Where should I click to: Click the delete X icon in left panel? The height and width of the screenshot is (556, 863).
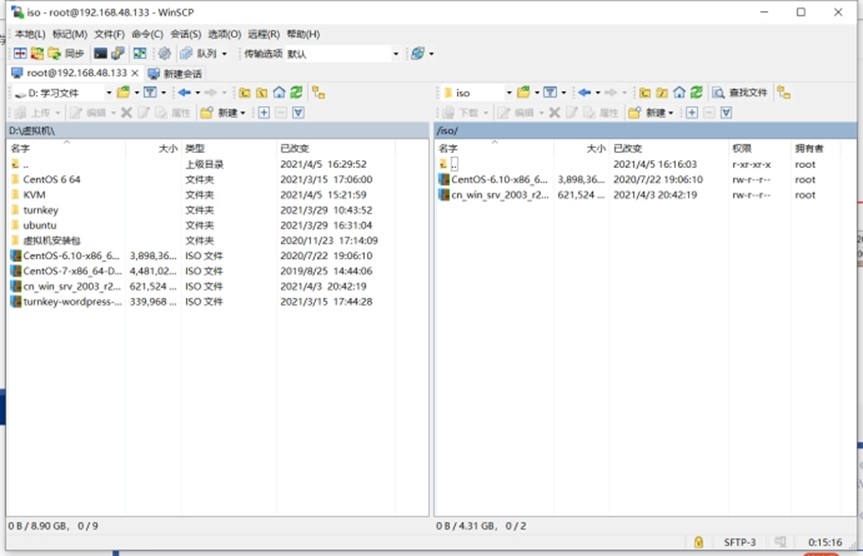(x=127, y=113)
